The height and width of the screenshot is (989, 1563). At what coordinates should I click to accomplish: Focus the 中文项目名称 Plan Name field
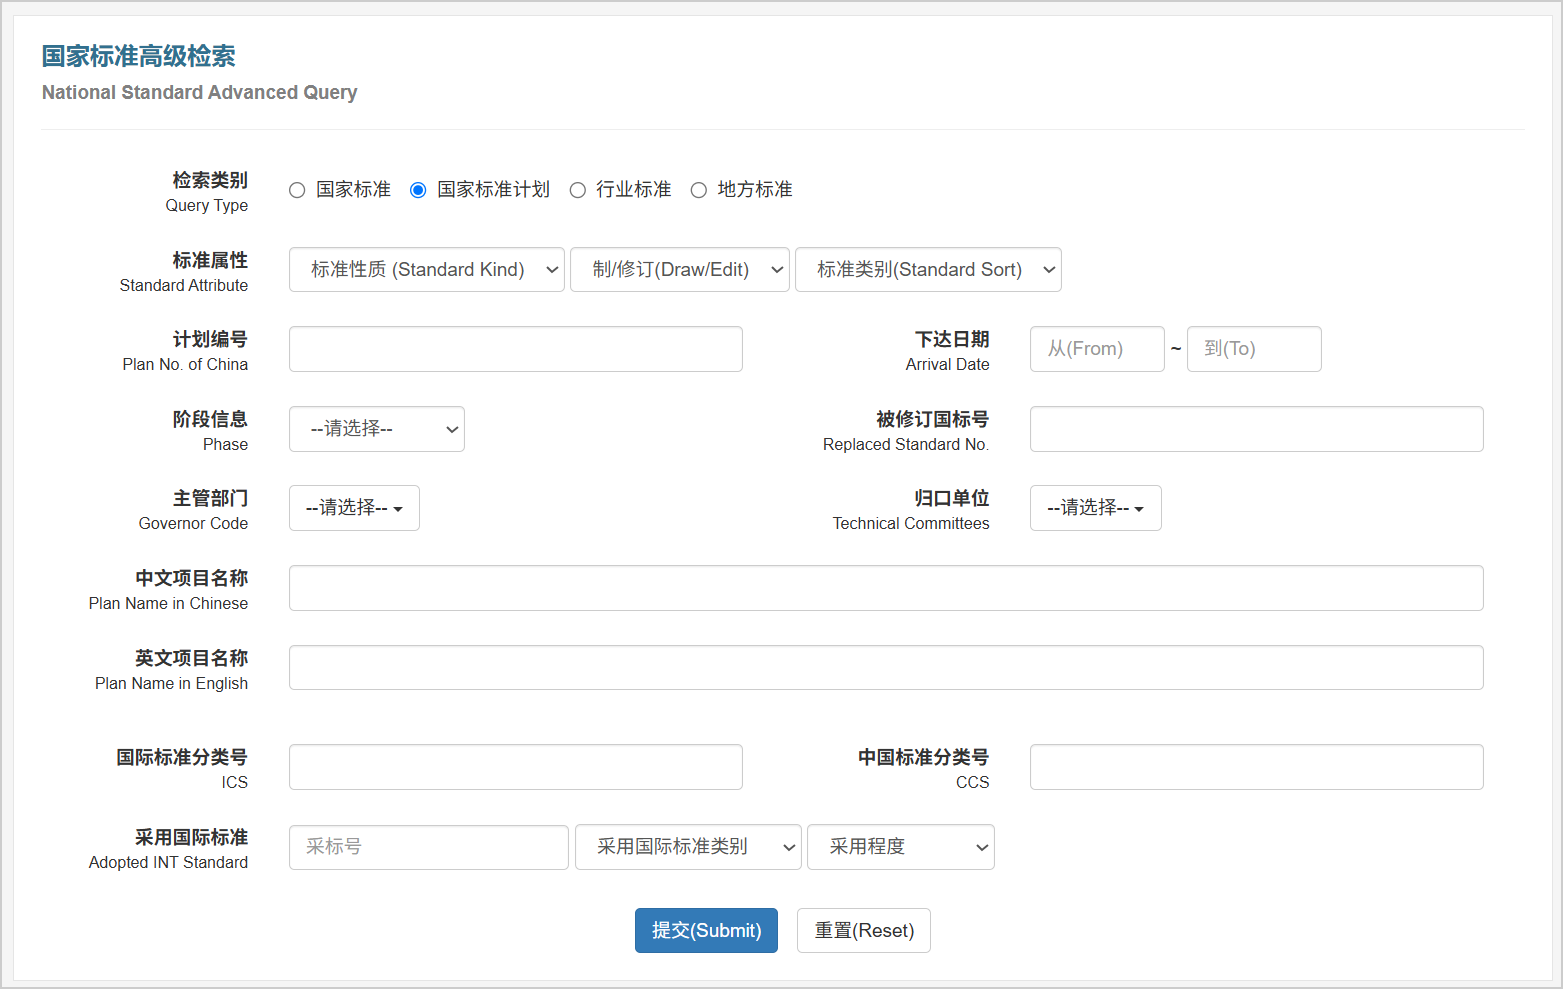(885, 588)
